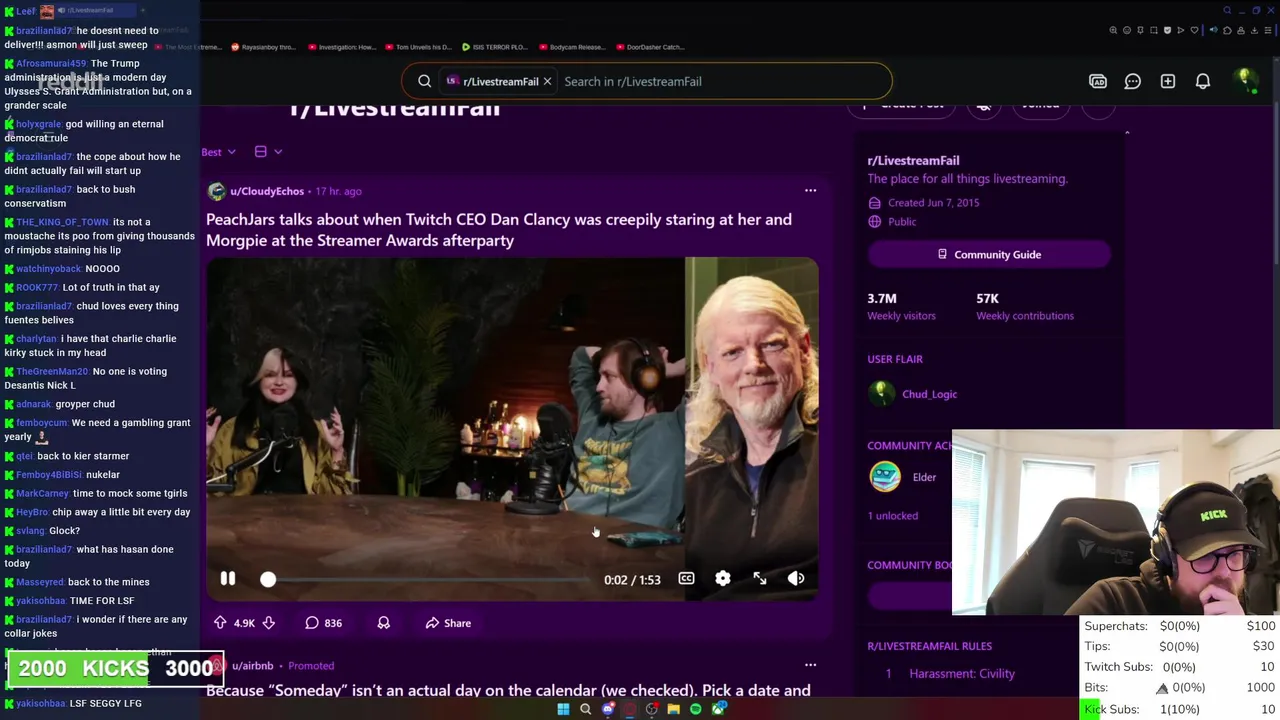The width and height of the screenshot is (1280, 720).
Task: Open the 'Bodycam Release...' bookmark
Action: (x=571, y=47)
